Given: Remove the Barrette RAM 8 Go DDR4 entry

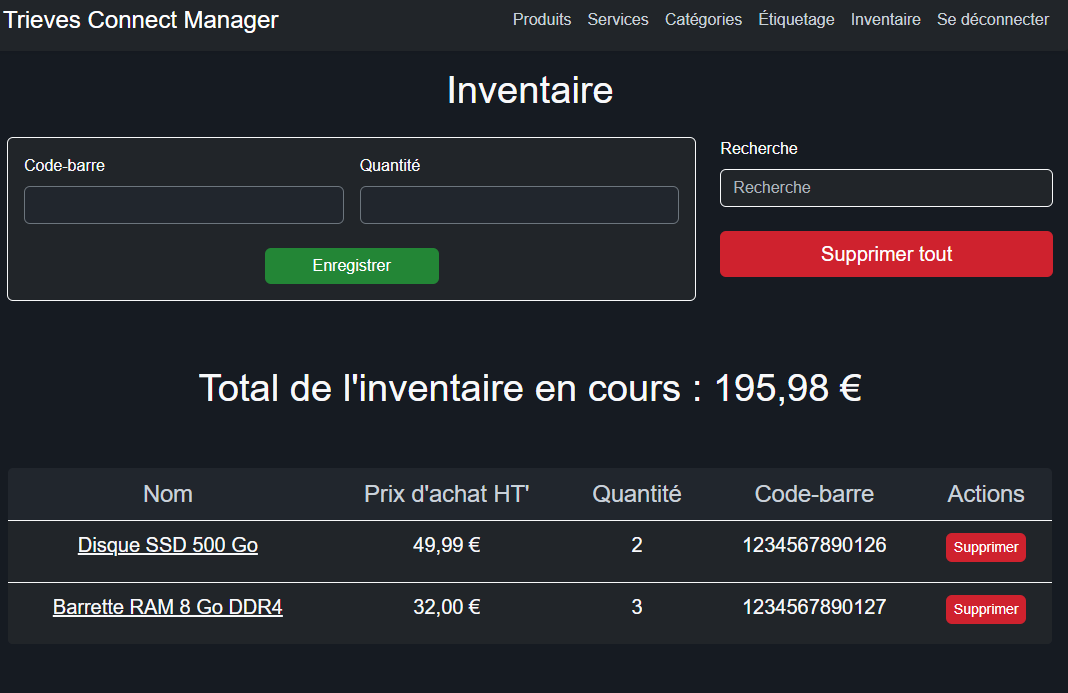Looking at the screenshot, I should [x=985, y=610].
